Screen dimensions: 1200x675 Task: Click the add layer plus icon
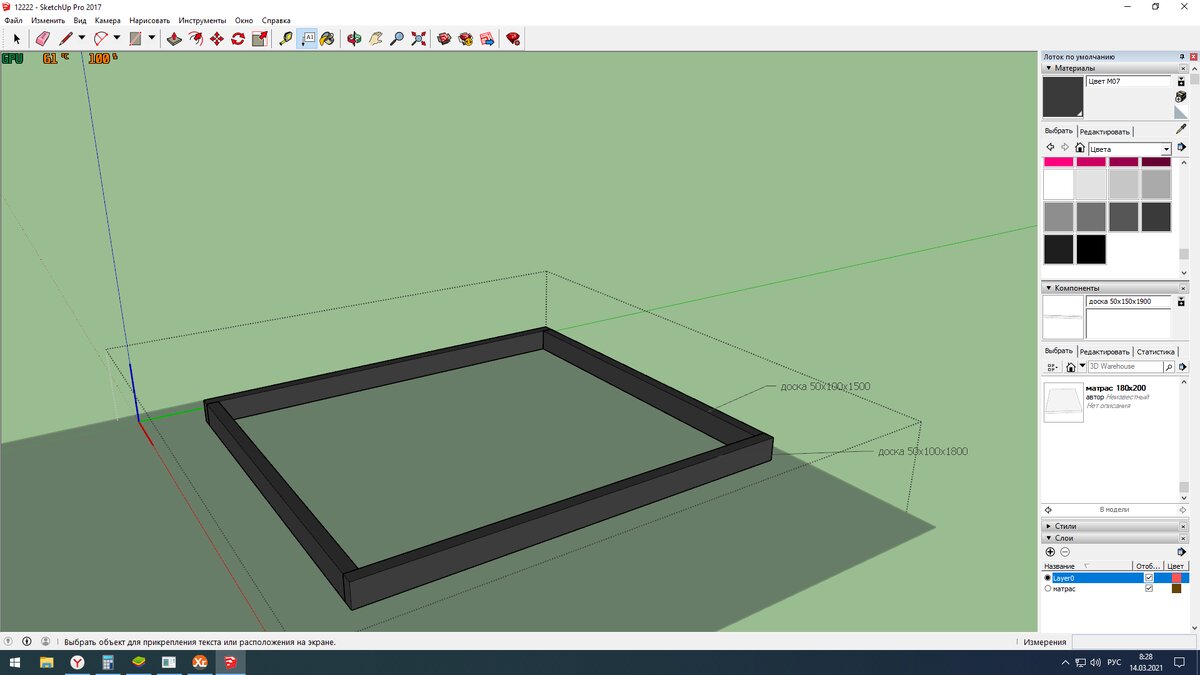(1050, 552)
